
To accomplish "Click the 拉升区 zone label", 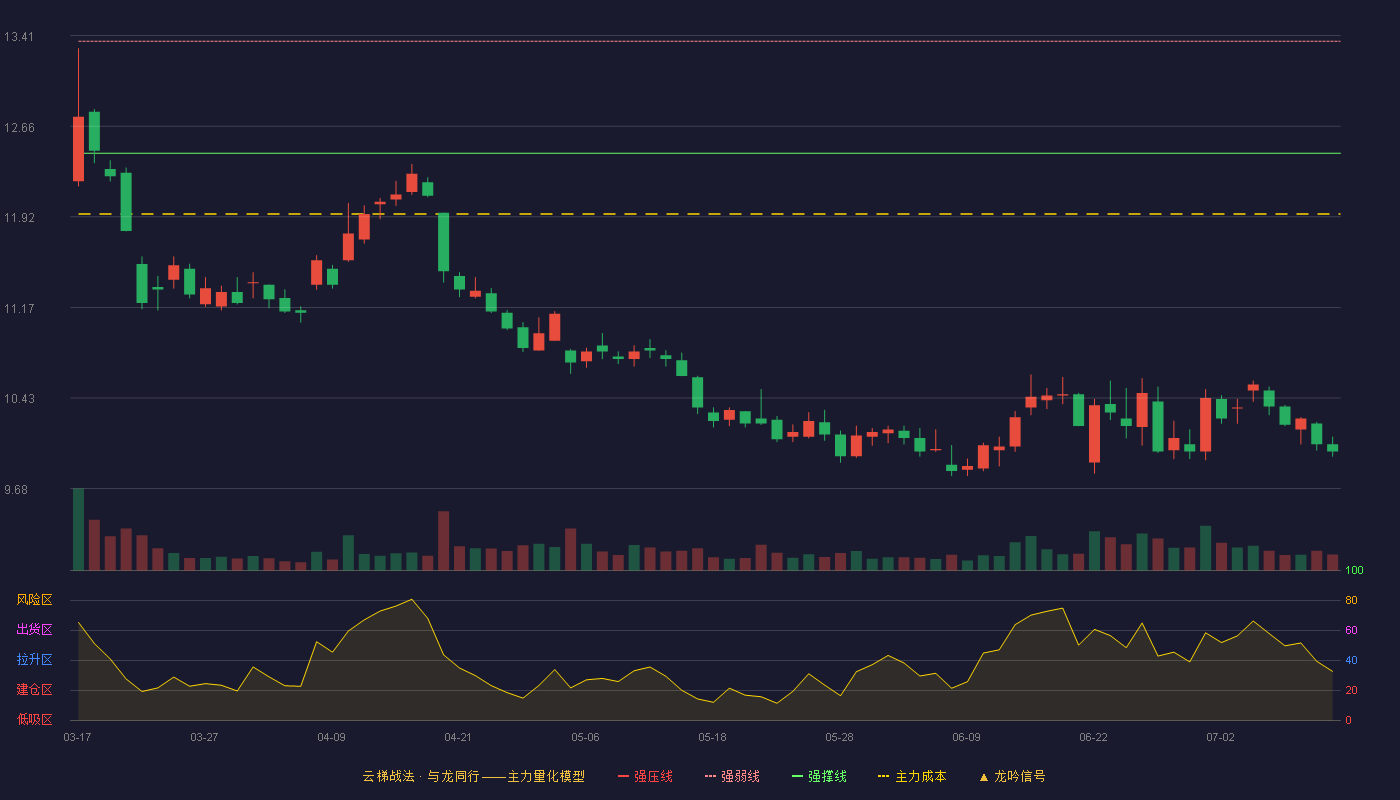I will click(34, 660).
